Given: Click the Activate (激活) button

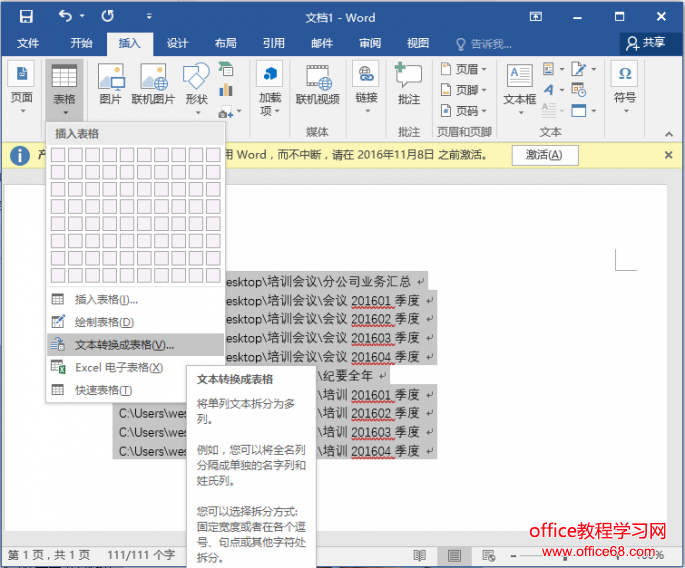Looking at the screenshot, I should coord(544,155).
